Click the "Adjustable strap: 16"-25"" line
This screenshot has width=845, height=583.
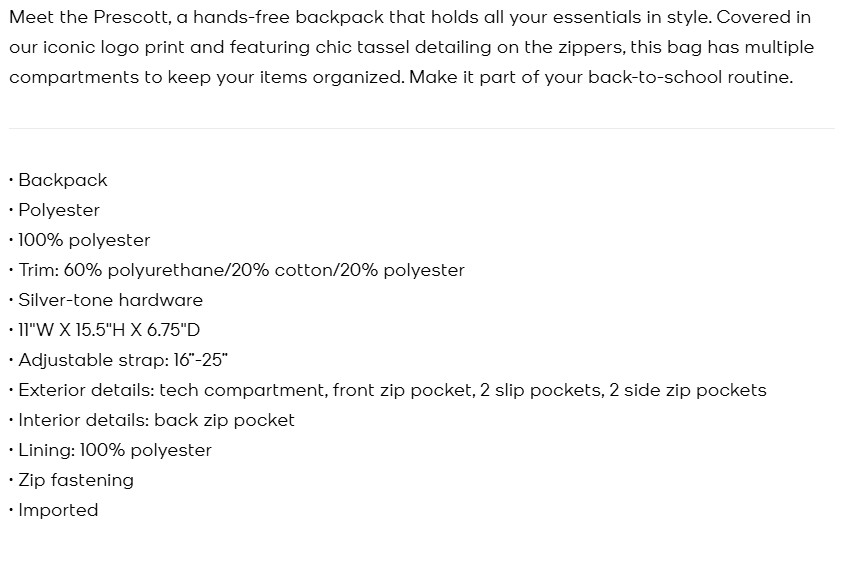point(116,360)
